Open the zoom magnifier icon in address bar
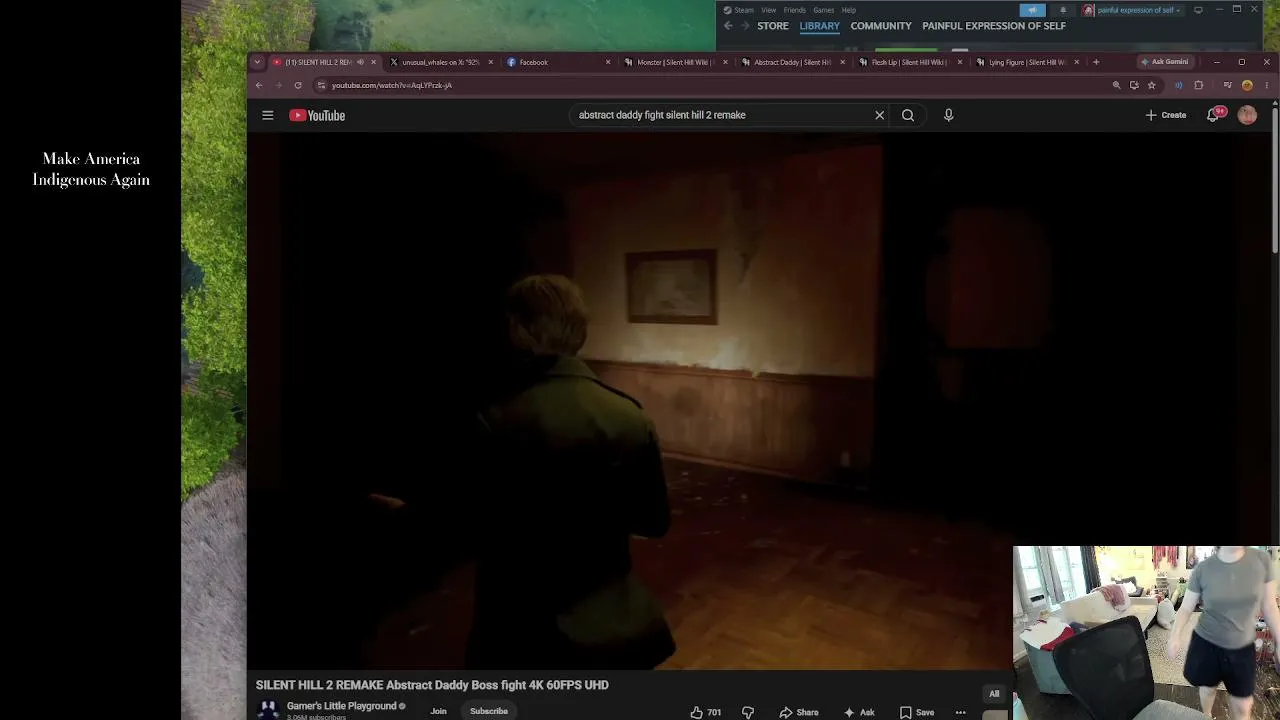Screen dimensions: 1280x720 click(1116, 85)
